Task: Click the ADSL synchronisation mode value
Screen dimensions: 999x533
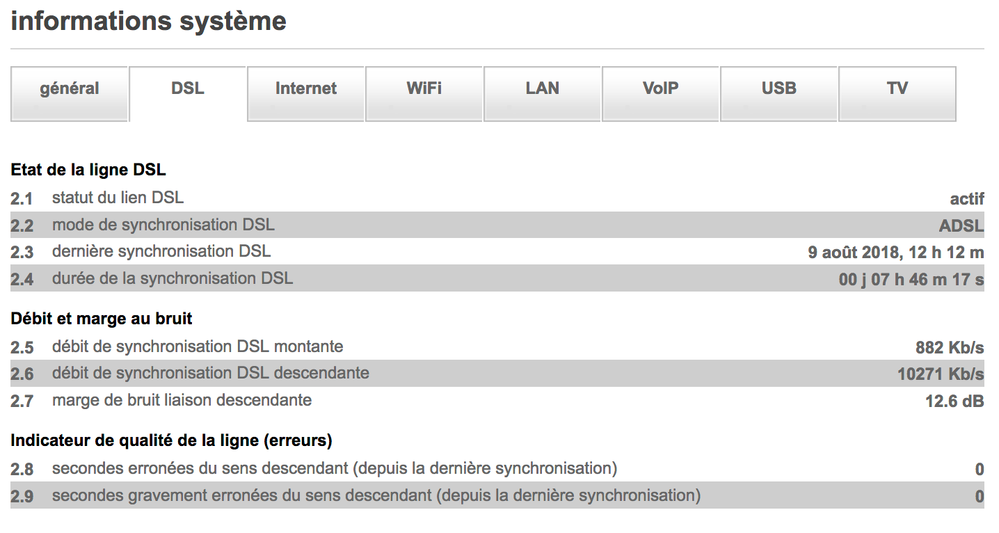Action: 961,226
